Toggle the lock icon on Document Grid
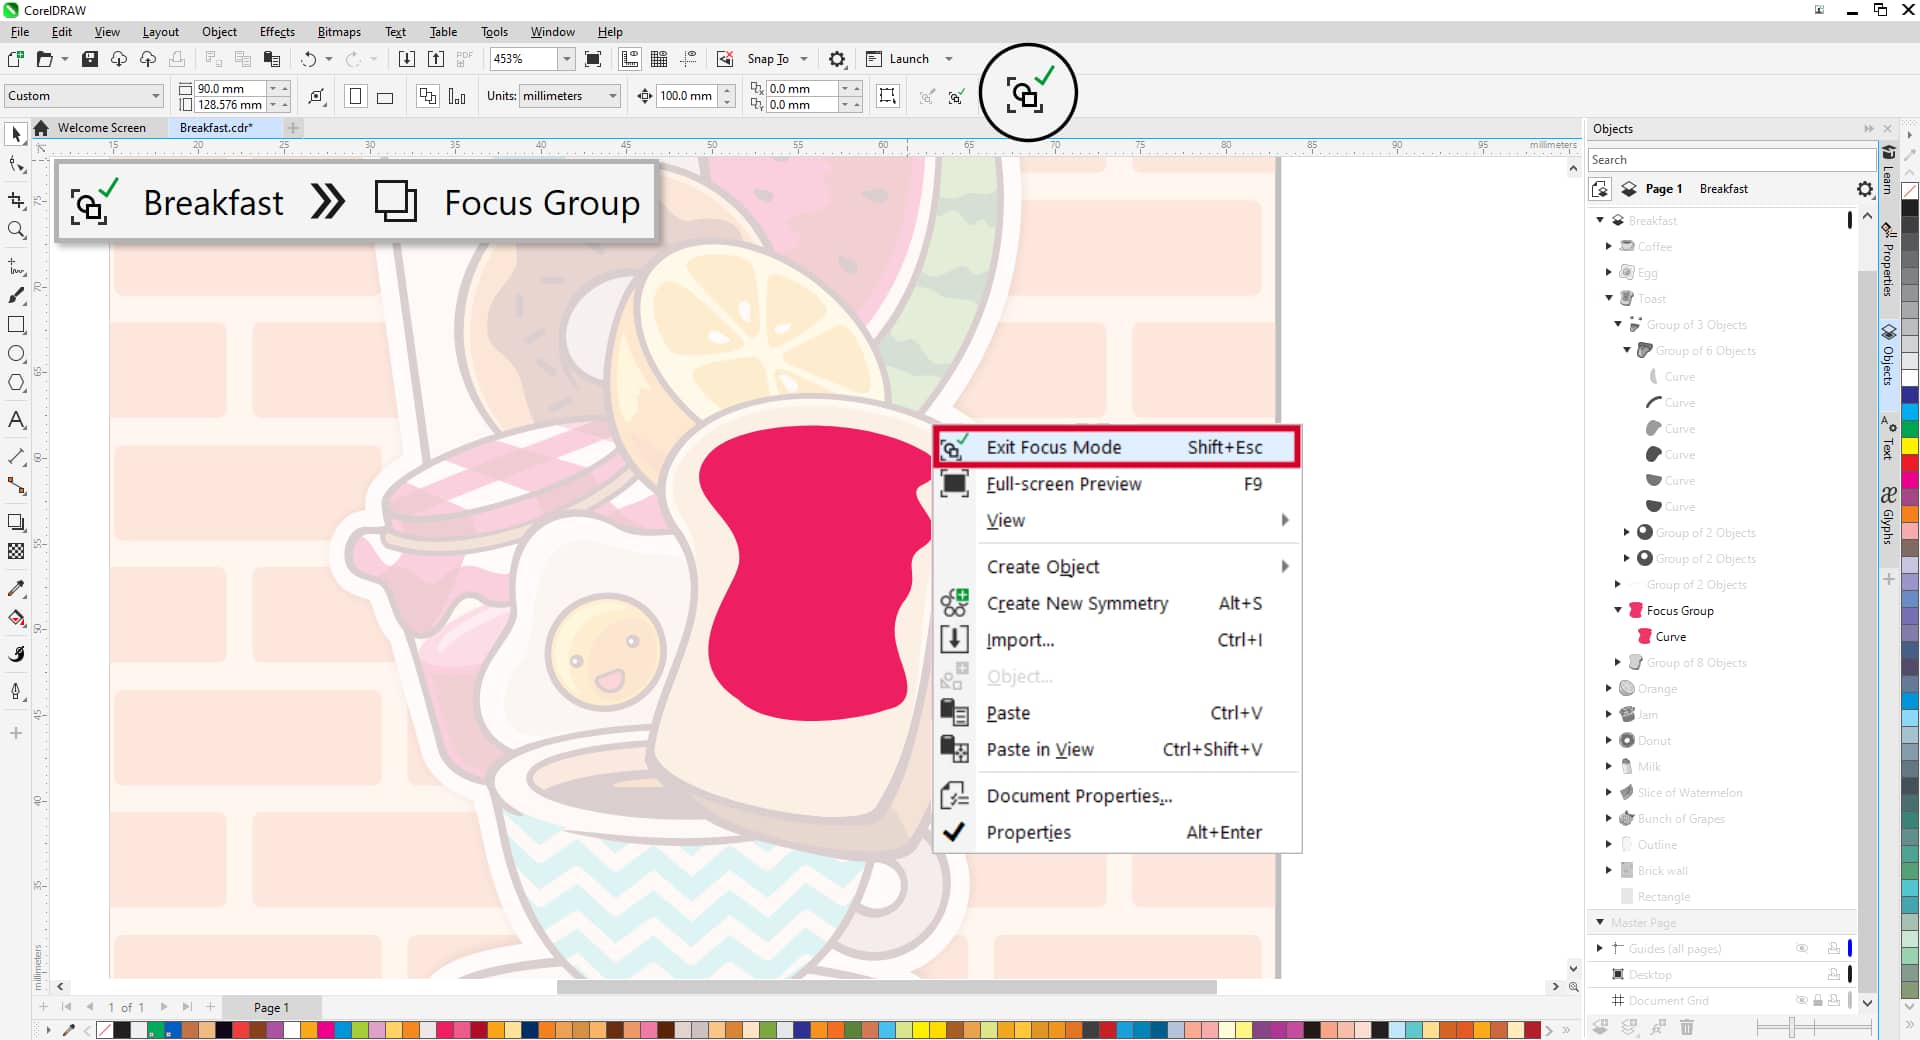 [x=1818, y=1001]
